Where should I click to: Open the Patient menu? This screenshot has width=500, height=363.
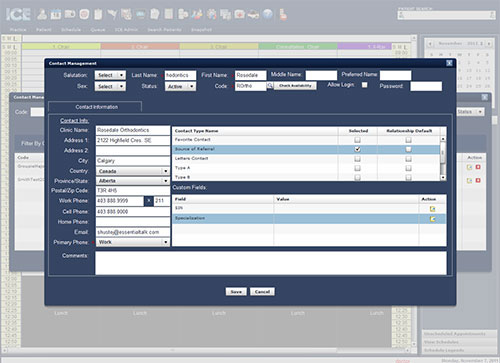44,29
